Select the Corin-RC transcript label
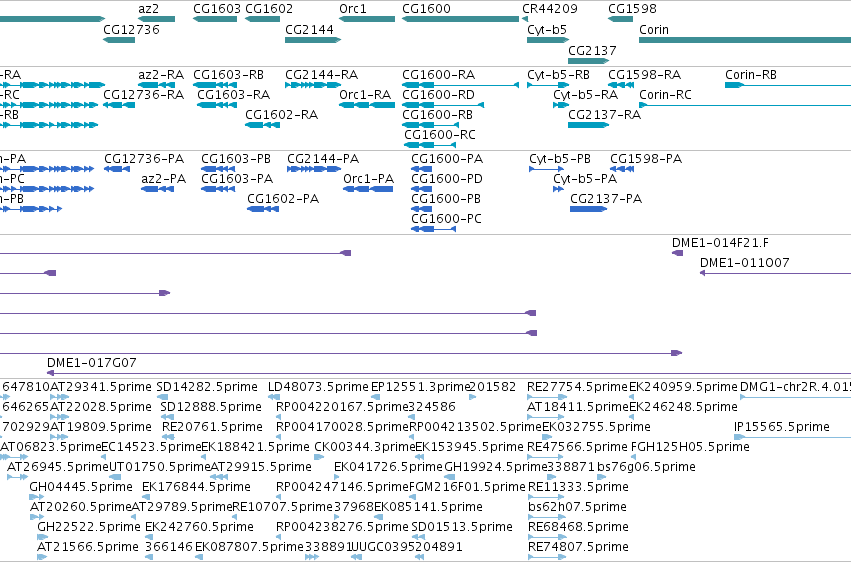851x562 pixels. tap(665, 95)
